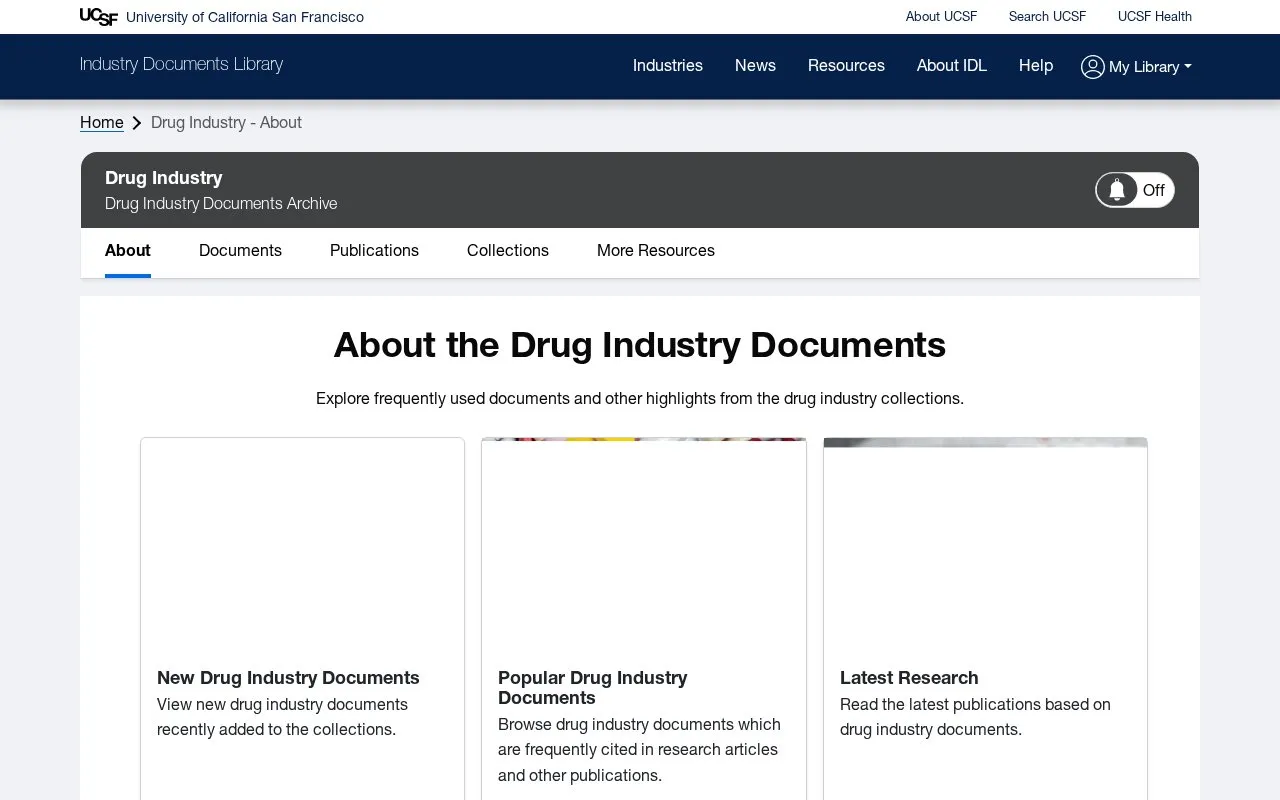Click Industry Documents Library site title
Viewport: 1280px width, 800px height.
[181, 64]
